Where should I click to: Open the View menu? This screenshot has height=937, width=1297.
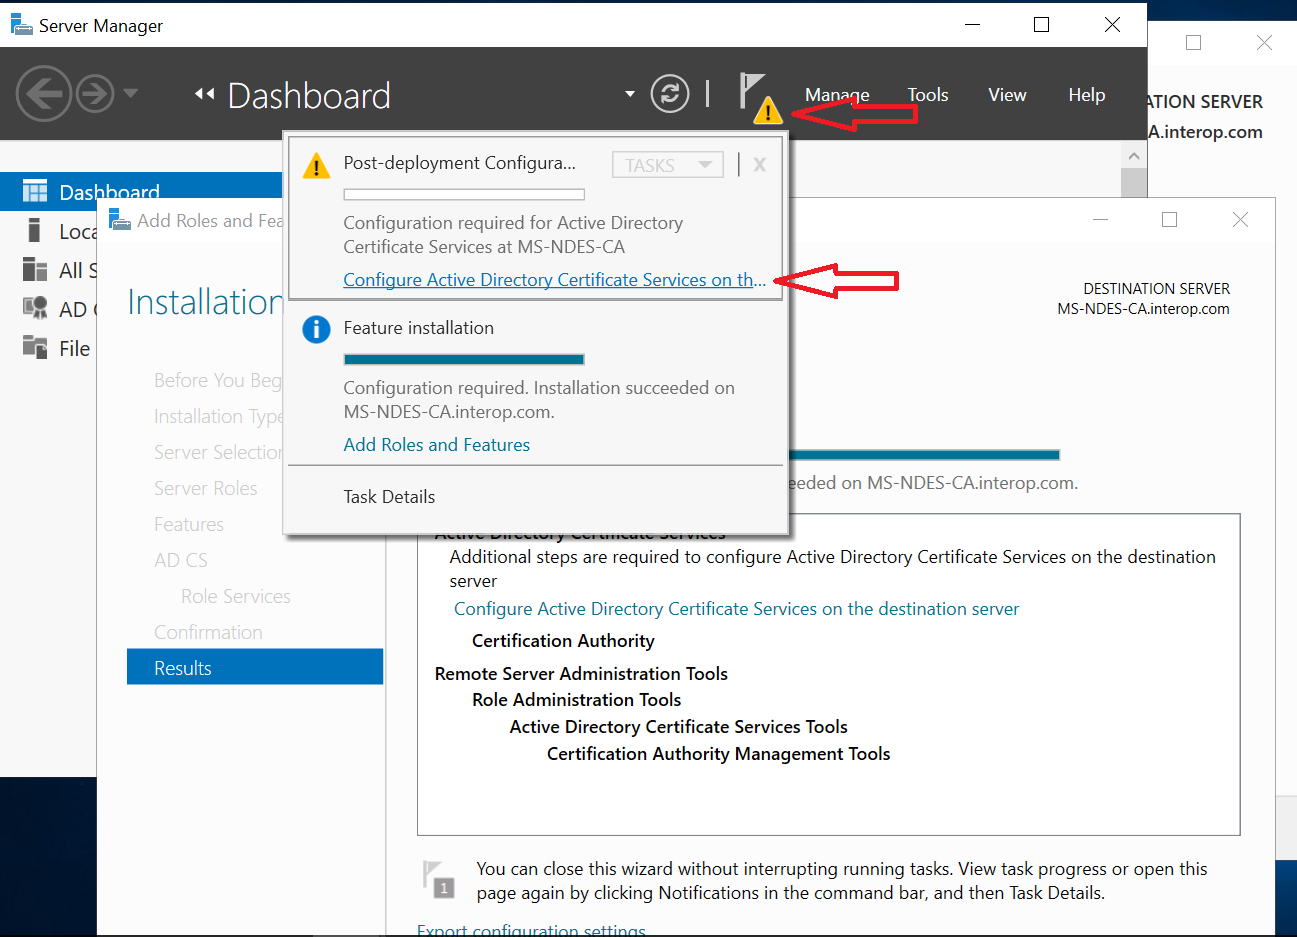pyautogui.click(x=1007, y=95)
